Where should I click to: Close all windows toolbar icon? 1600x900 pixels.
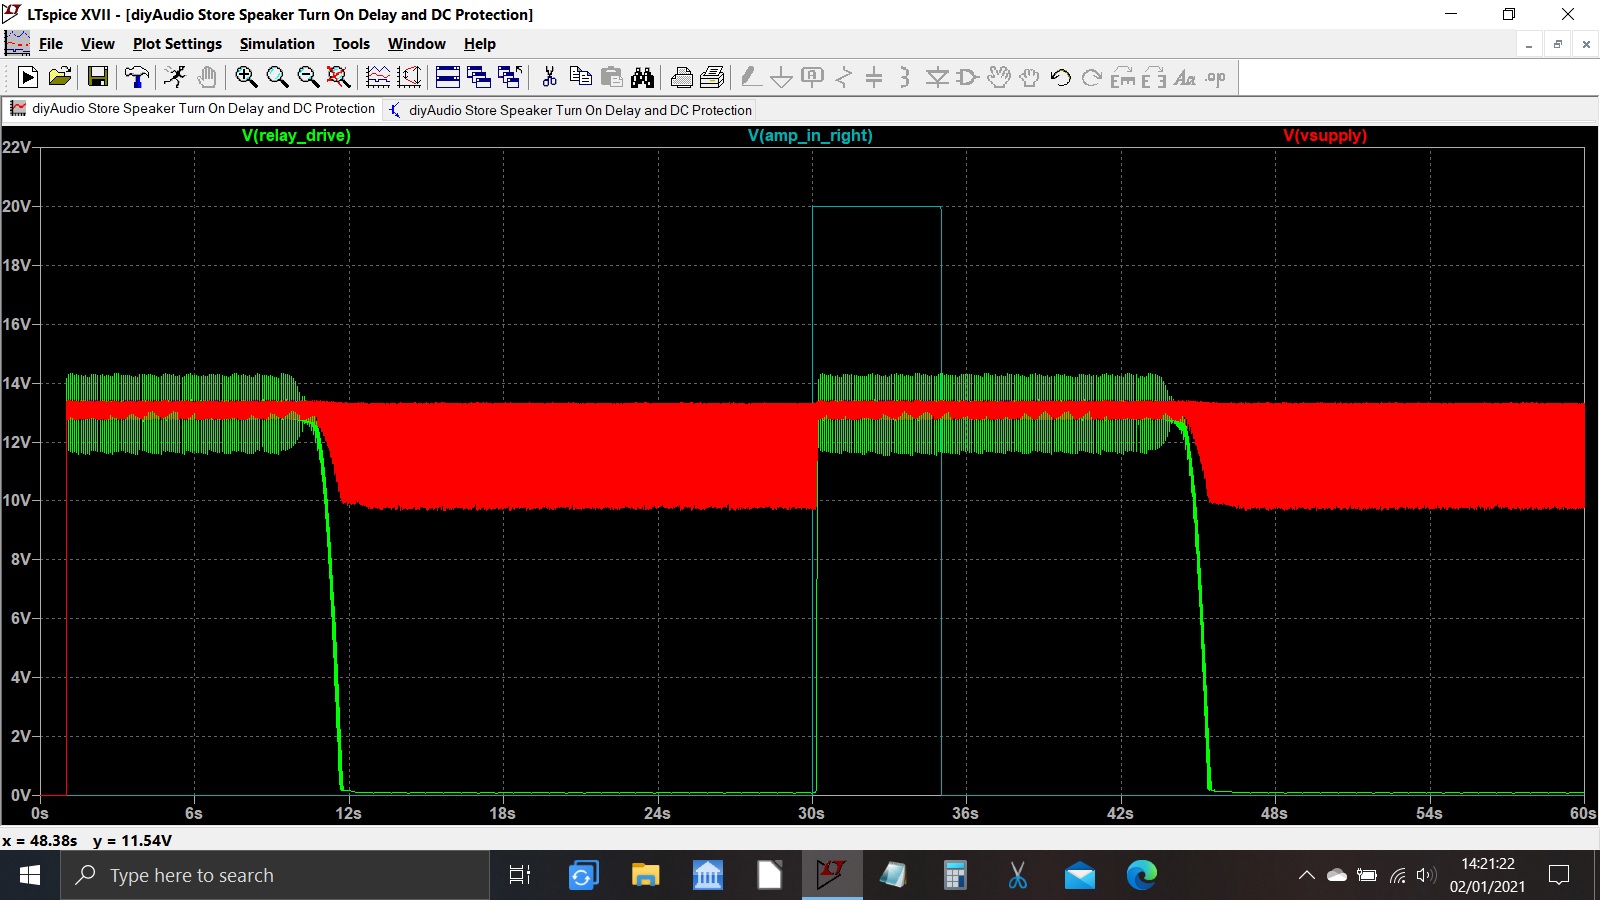[x=510, y=77]
